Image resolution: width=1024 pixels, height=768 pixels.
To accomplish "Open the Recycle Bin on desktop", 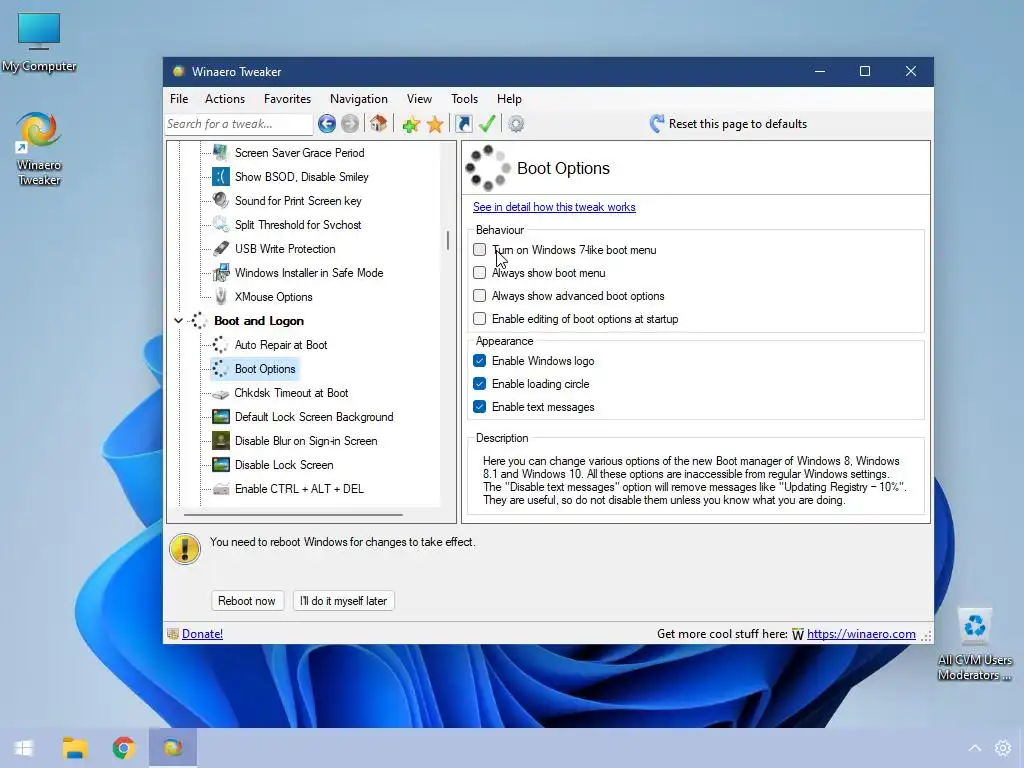I will pyautogui.click(x=974, y=645).
